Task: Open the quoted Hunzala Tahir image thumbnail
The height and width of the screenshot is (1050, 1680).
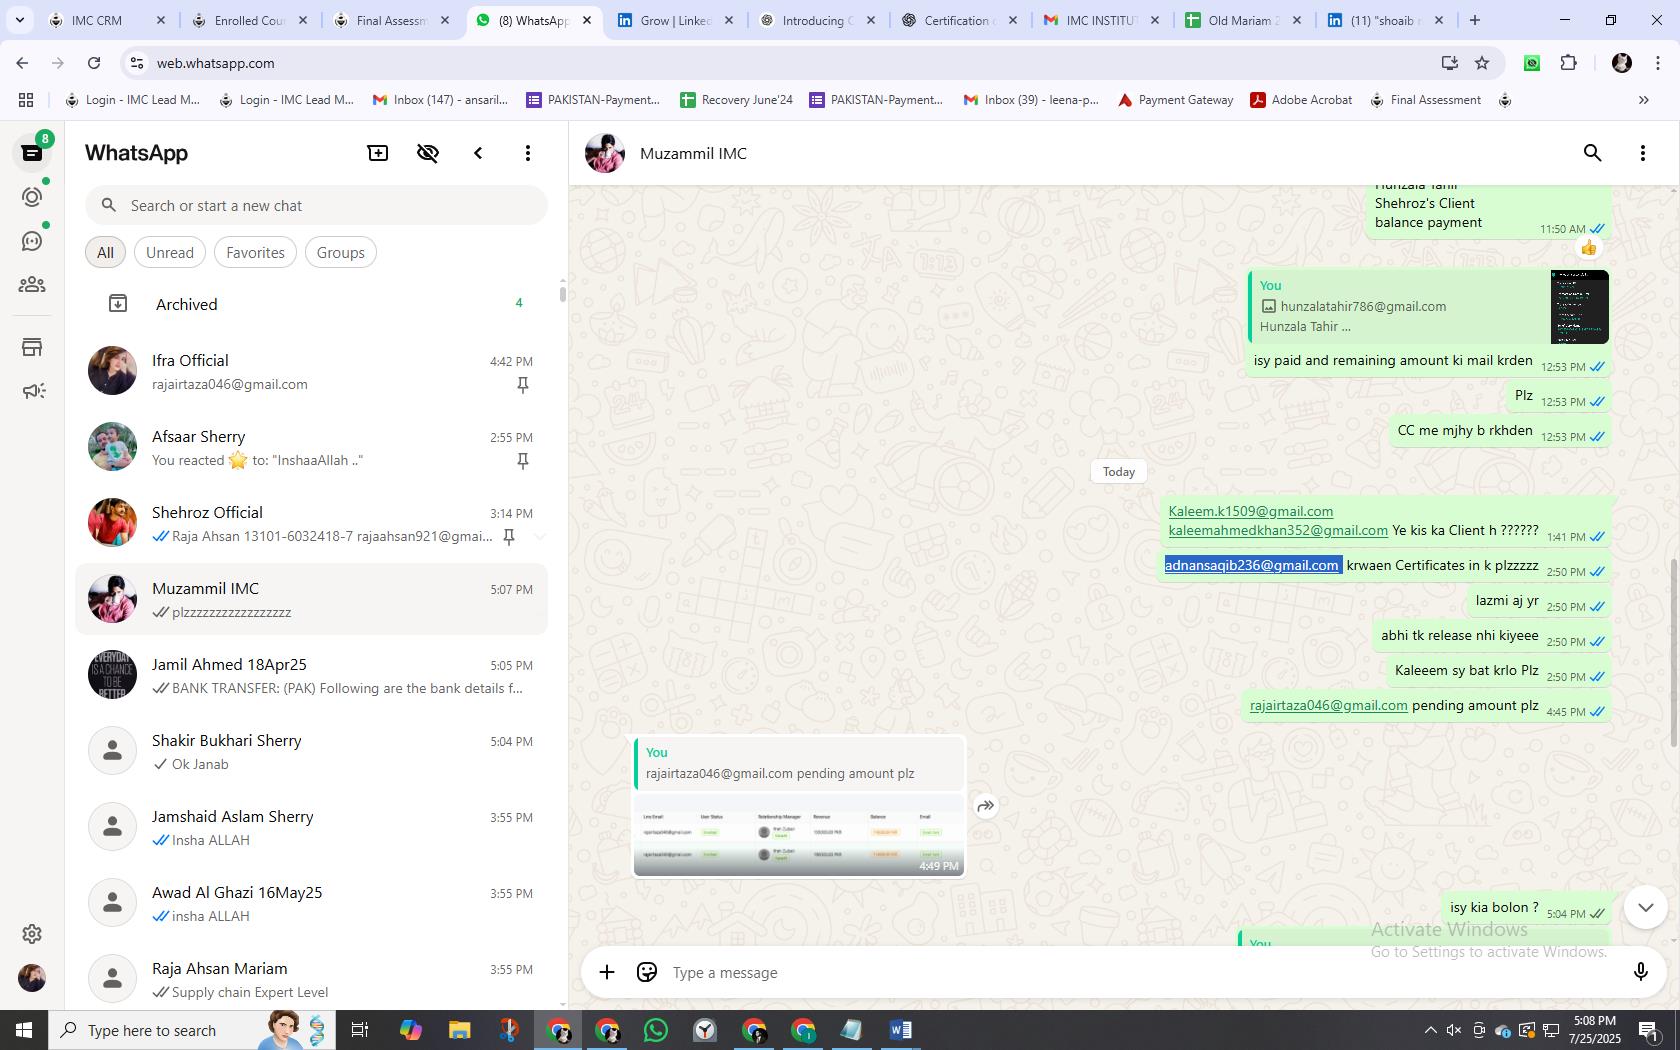Action: click(x=1579, y=307)
